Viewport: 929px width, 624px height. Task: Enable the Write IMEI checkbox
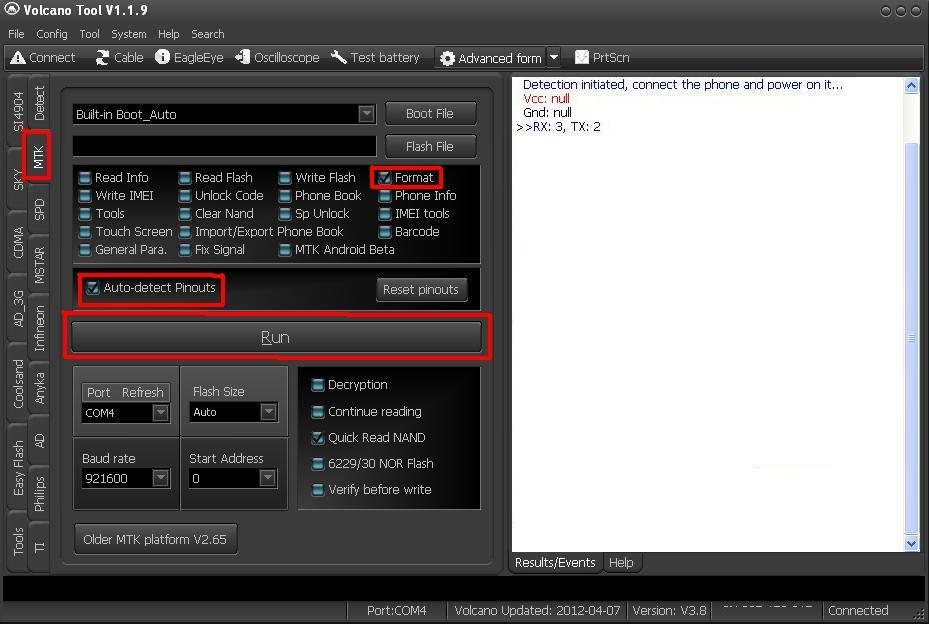point(85,196)
